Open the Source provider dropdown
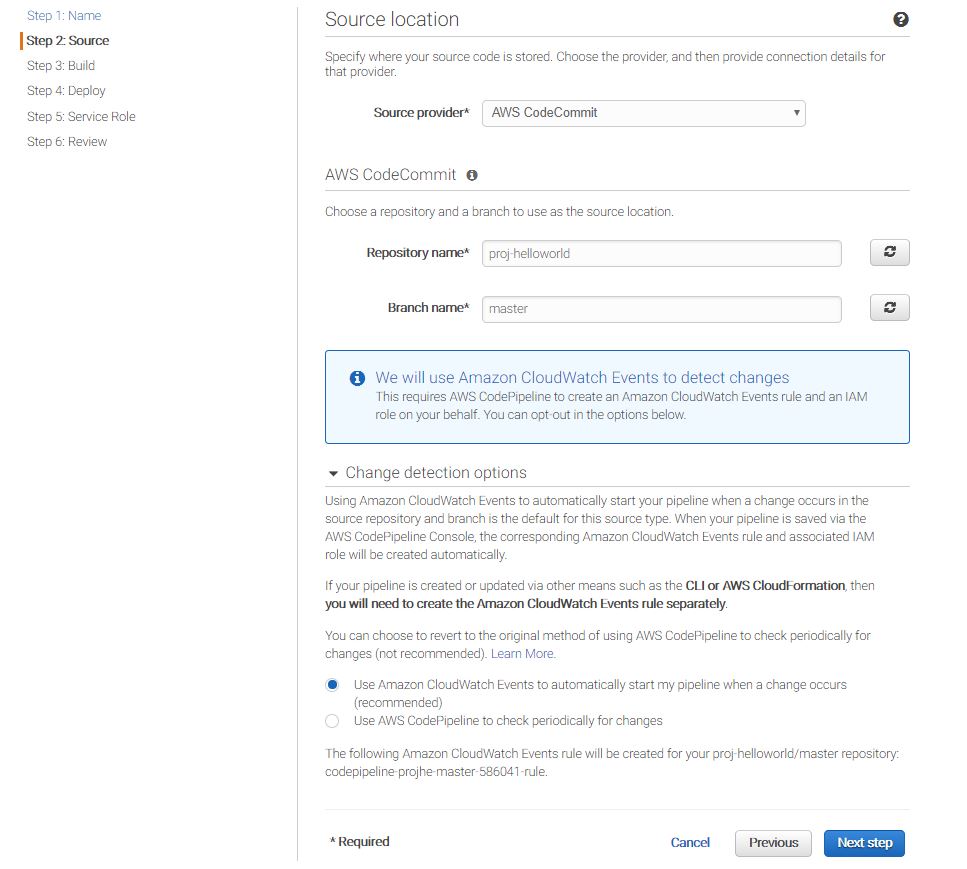 coord(643,113)
